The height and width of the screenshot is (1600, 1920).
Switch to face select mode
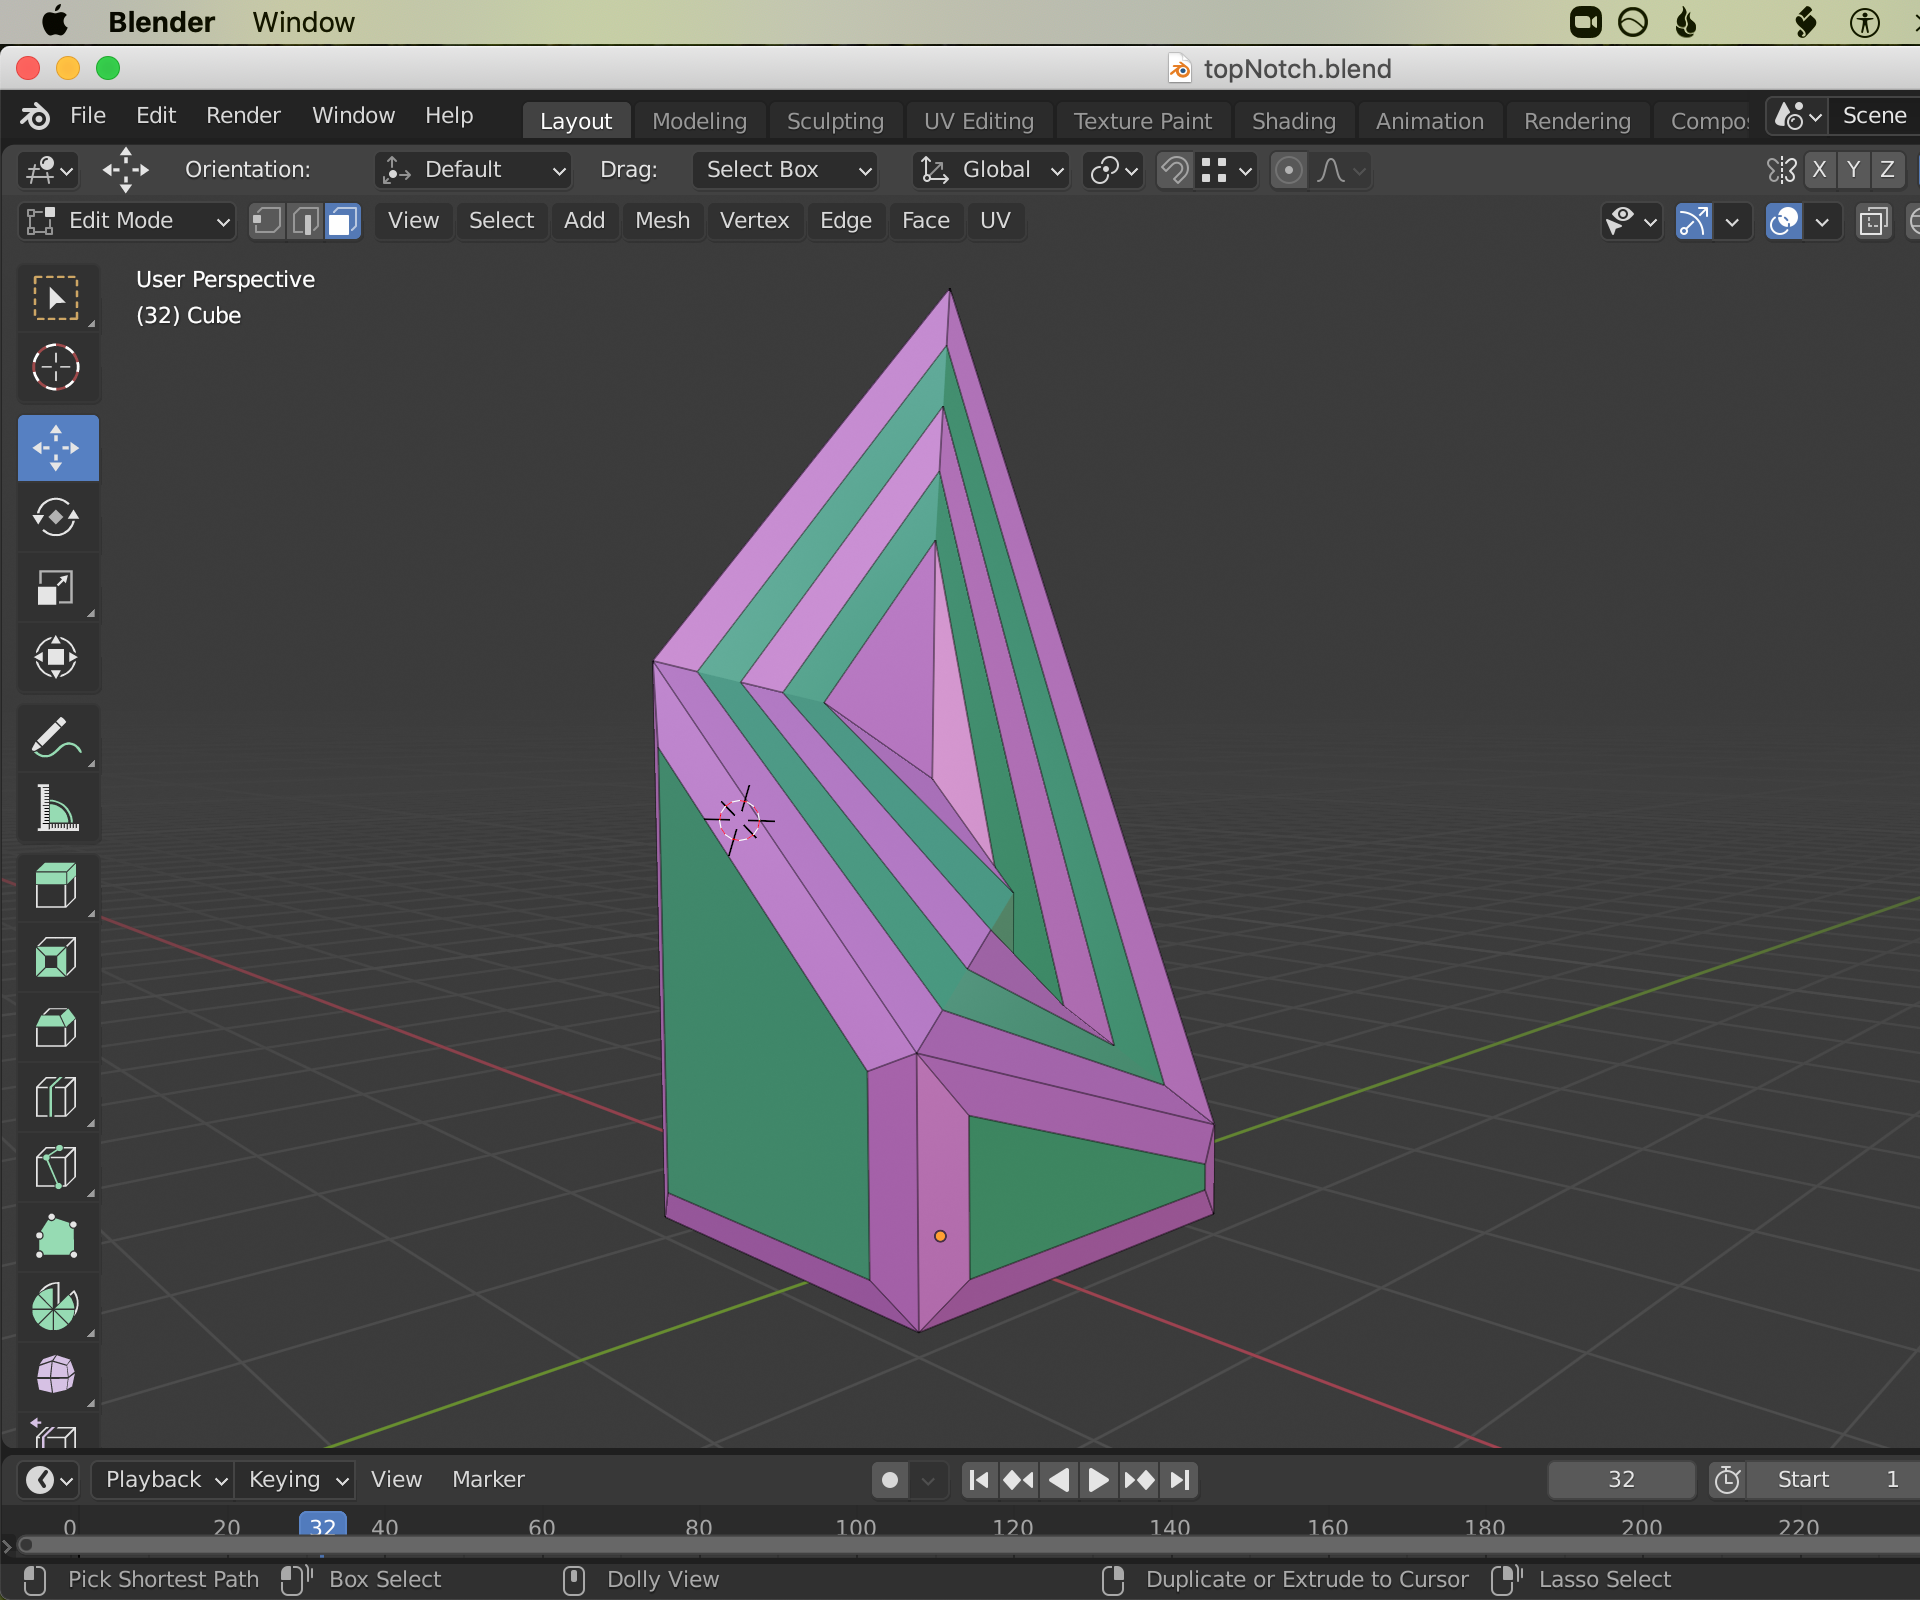coord(343,221)
